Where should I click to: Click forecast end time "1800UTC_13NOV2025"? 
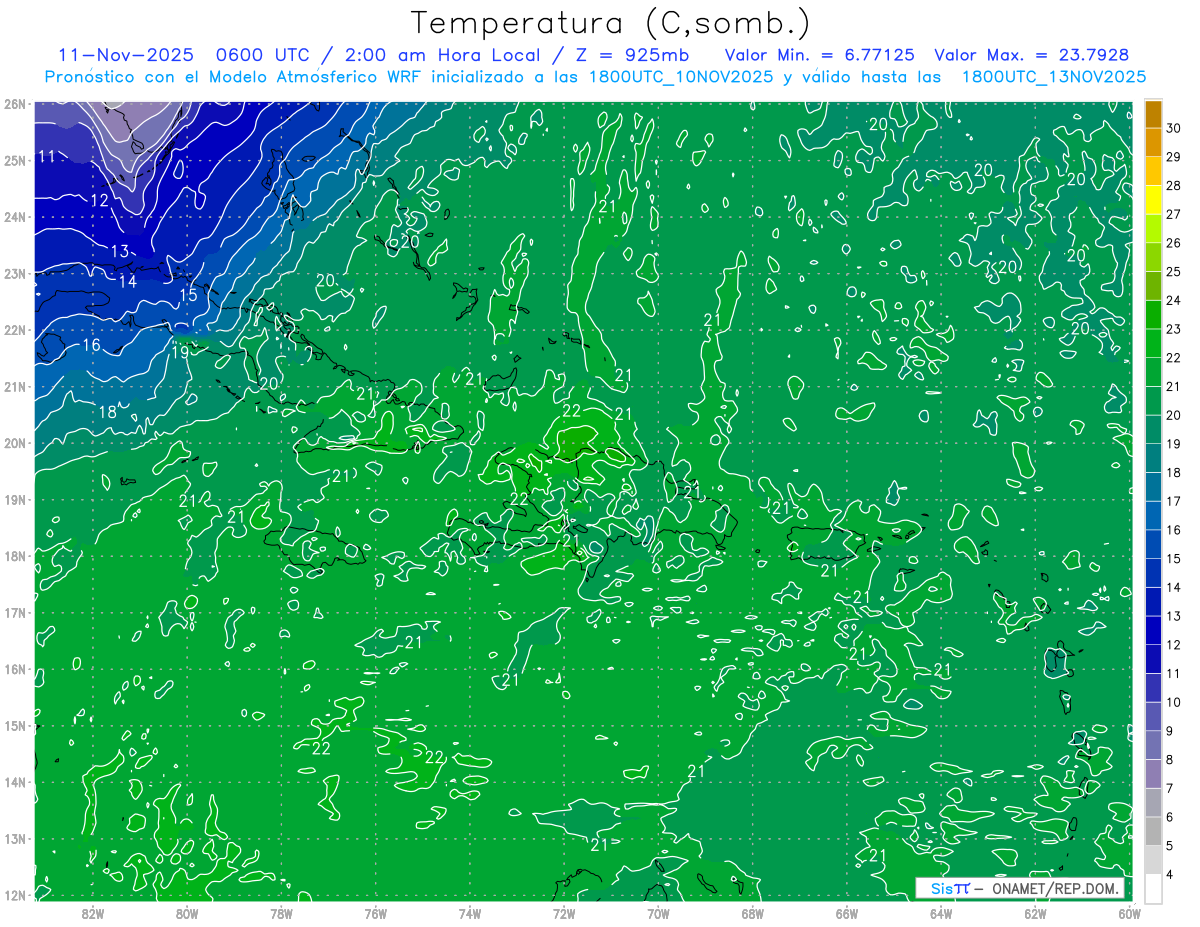pyautogui.click(x=1054, y=76)
